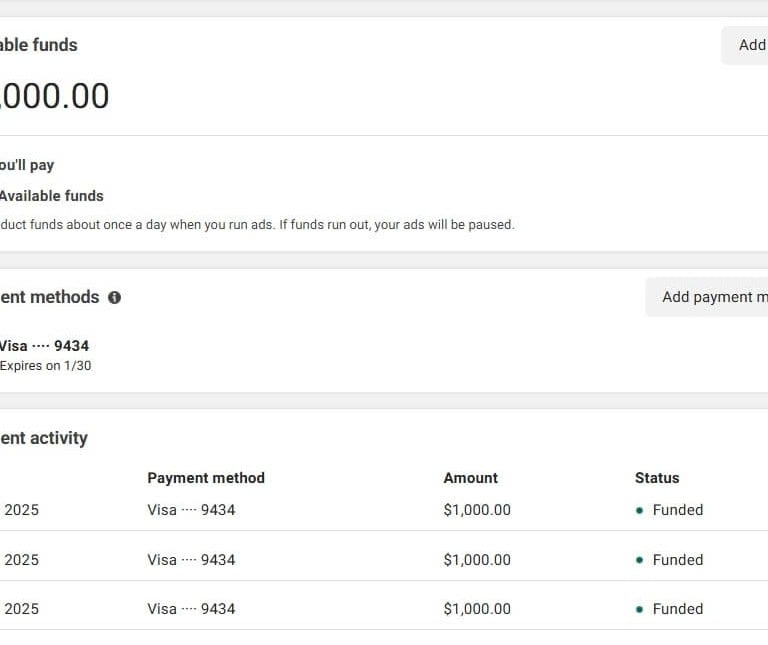
Task: Open third row's Visa 9434 payment entry
Action: 191,609
